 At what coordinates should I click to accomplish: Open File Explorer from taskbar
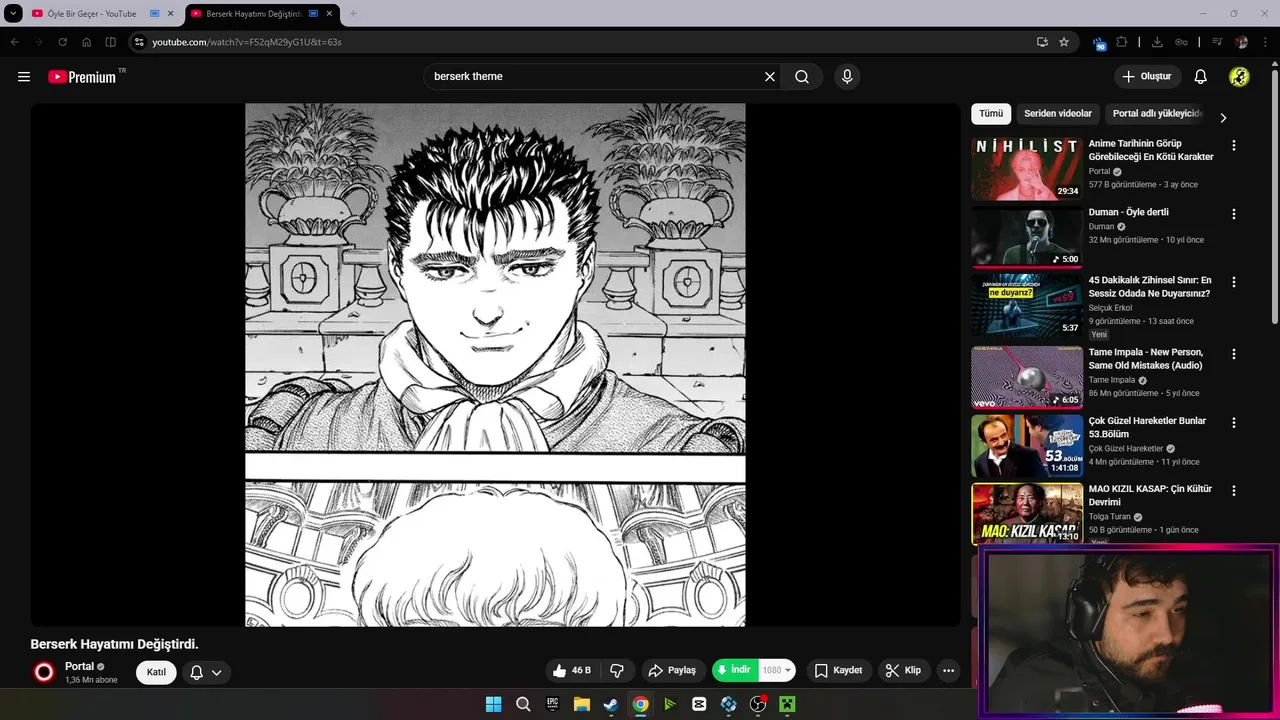pos(581,704)
